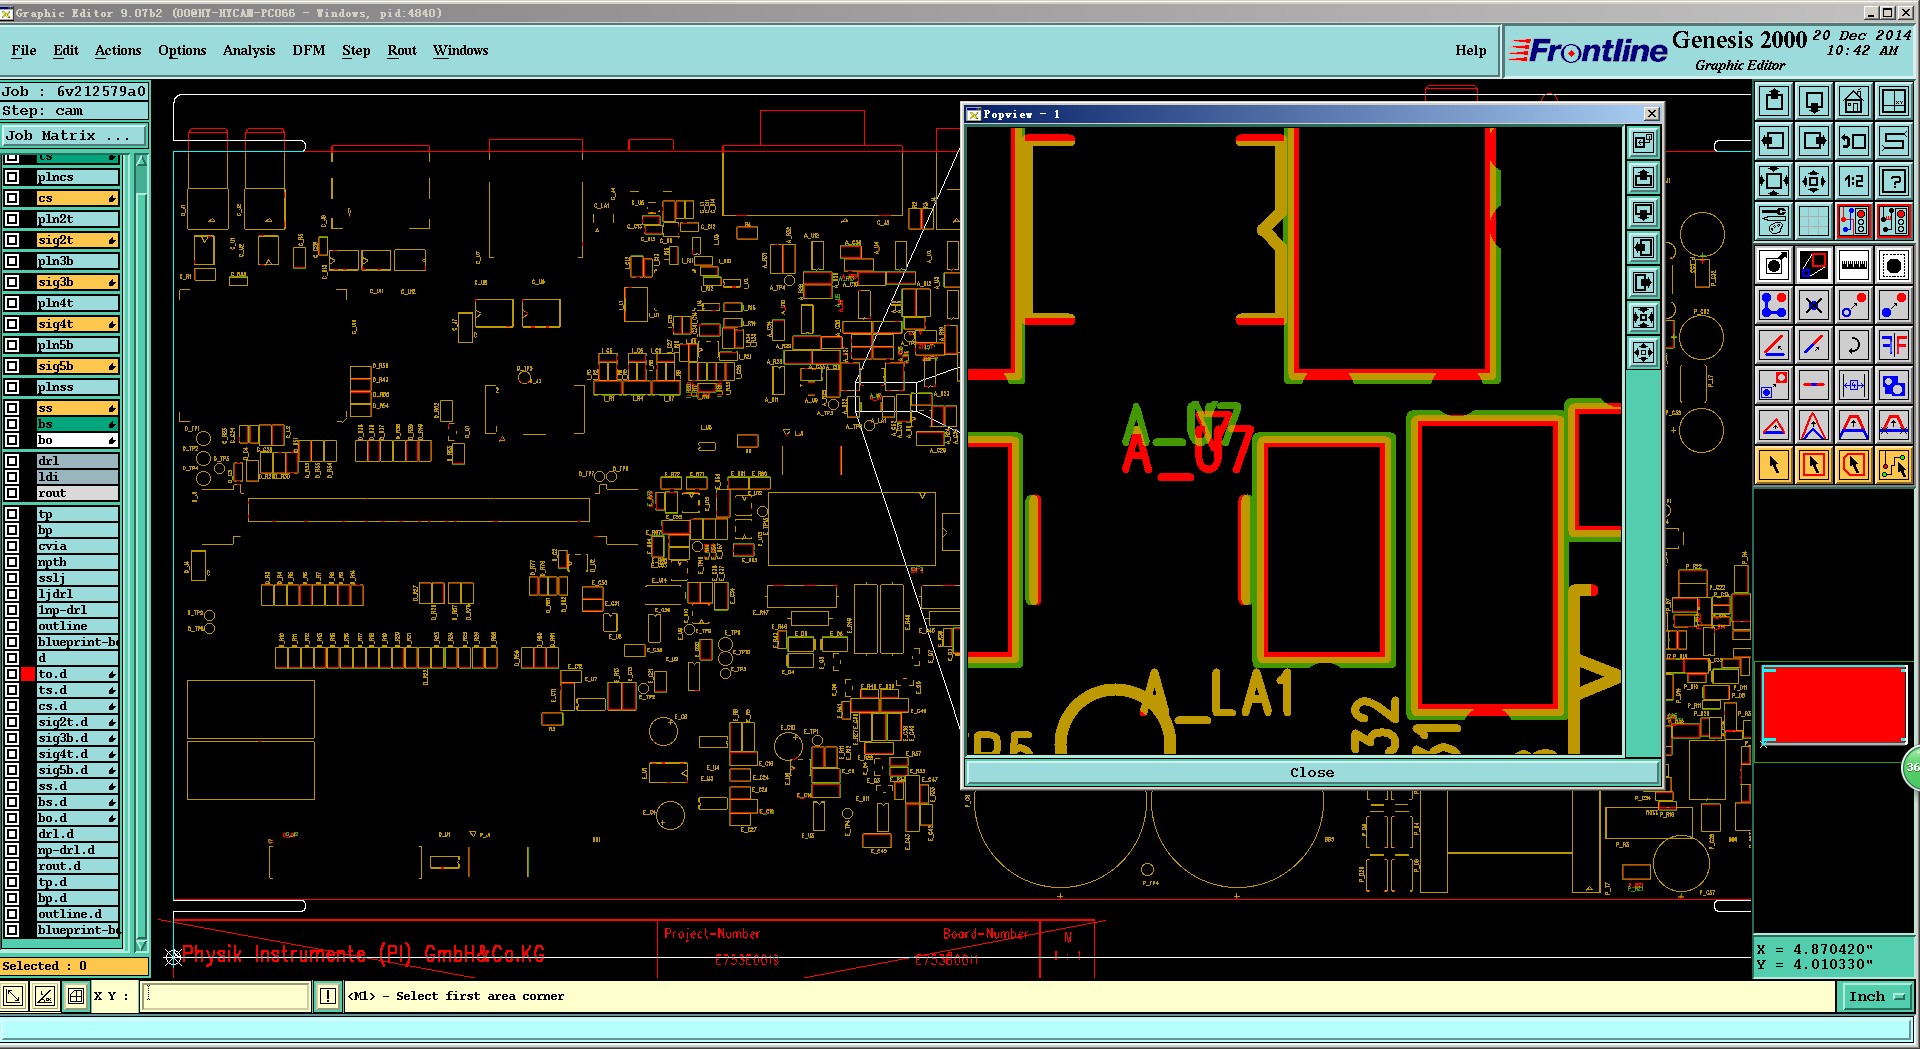Viewport: 1920px width, 1049px height.
Task: Click the home view icon
Action: (x=1854, y=101)
